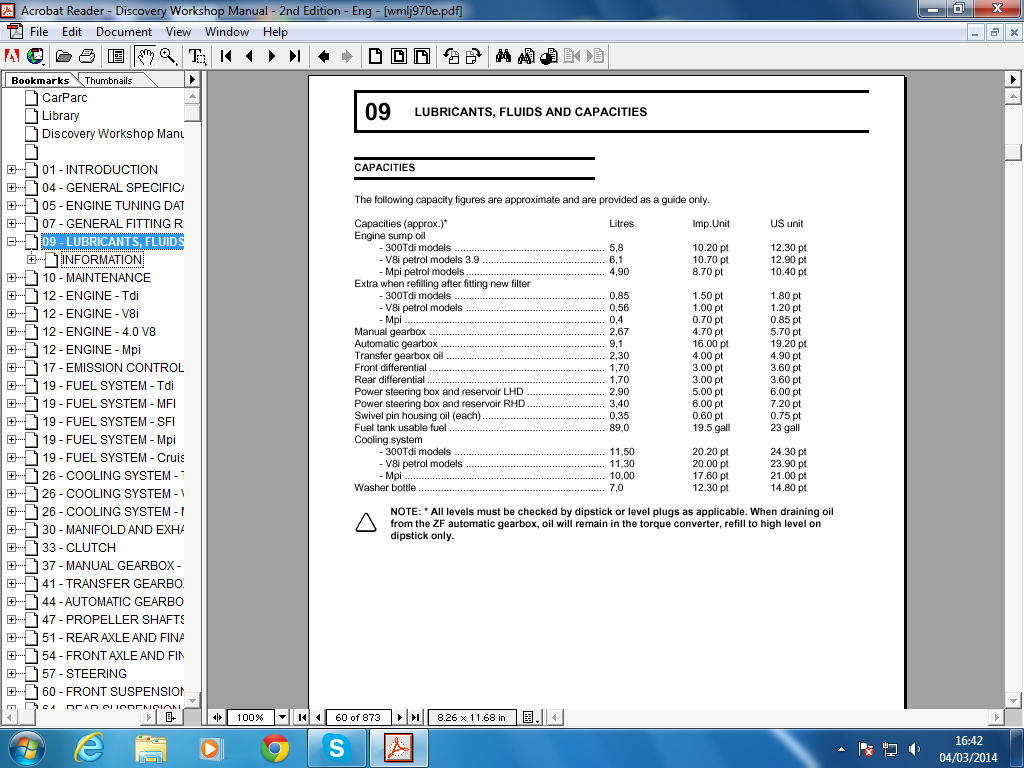Open the navigation pane options arrow
The height and width of the screenshot is (768, 1024).
click(191, 80)
